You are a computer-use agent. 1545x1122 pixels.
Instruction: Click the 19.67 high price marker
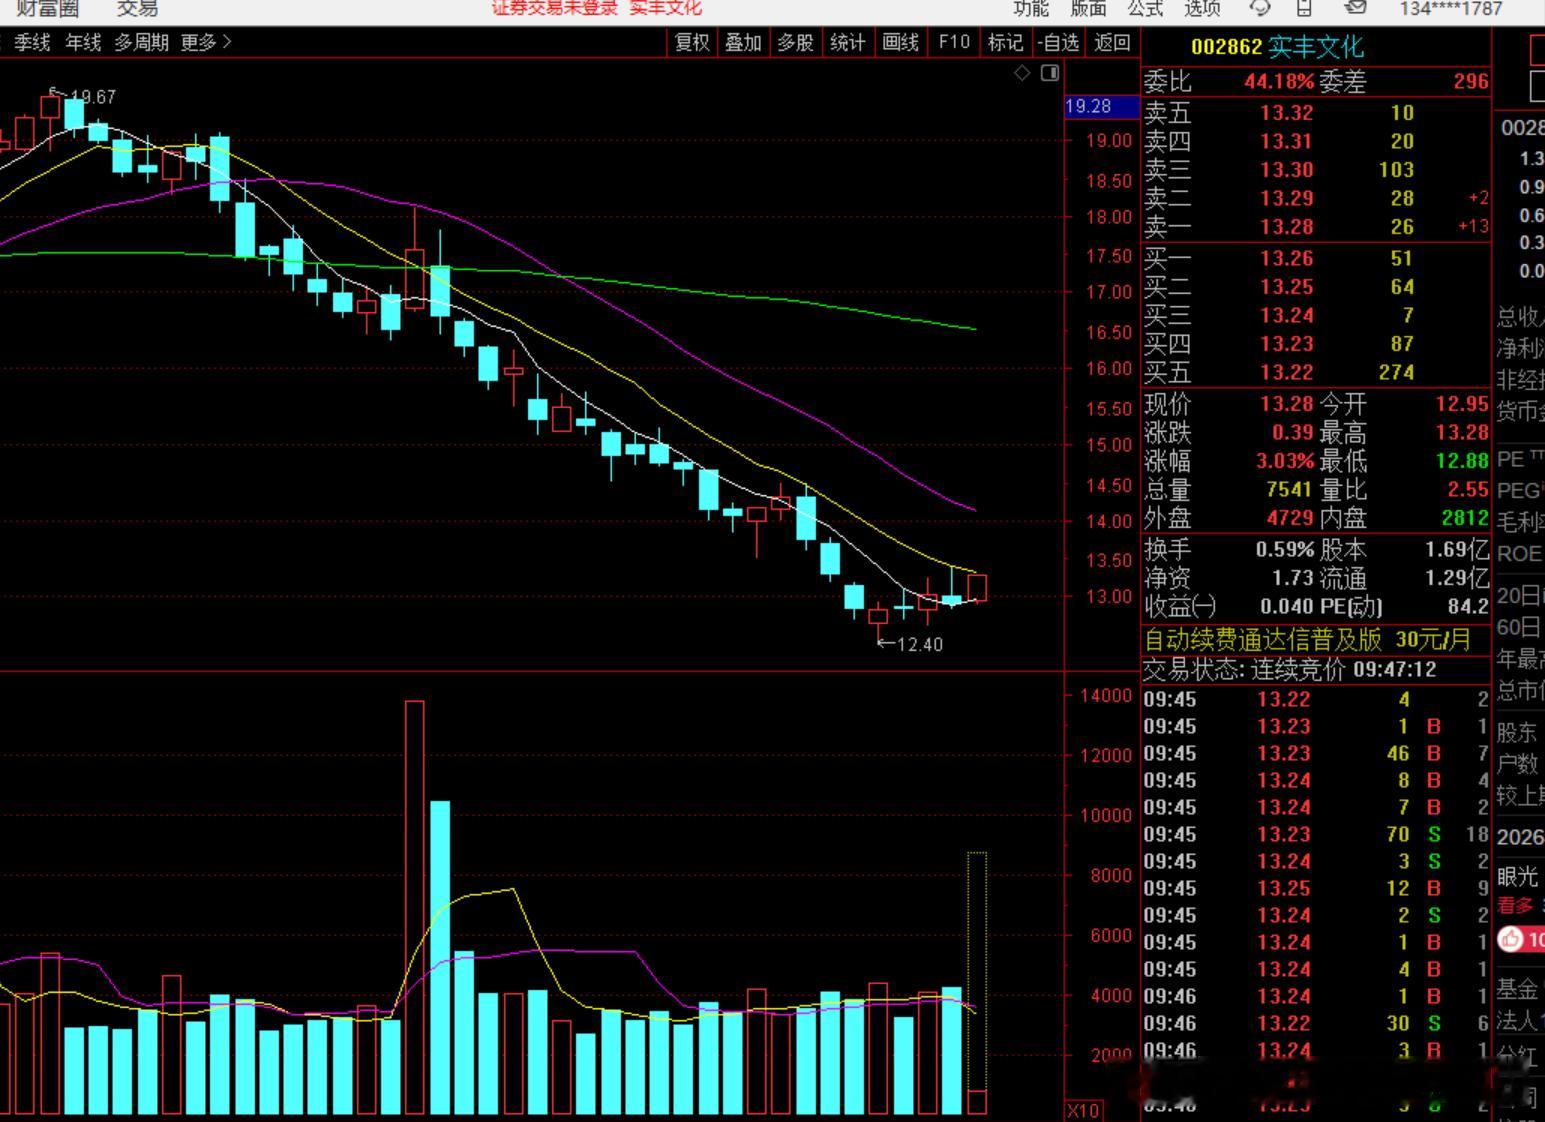coord(92,97)
